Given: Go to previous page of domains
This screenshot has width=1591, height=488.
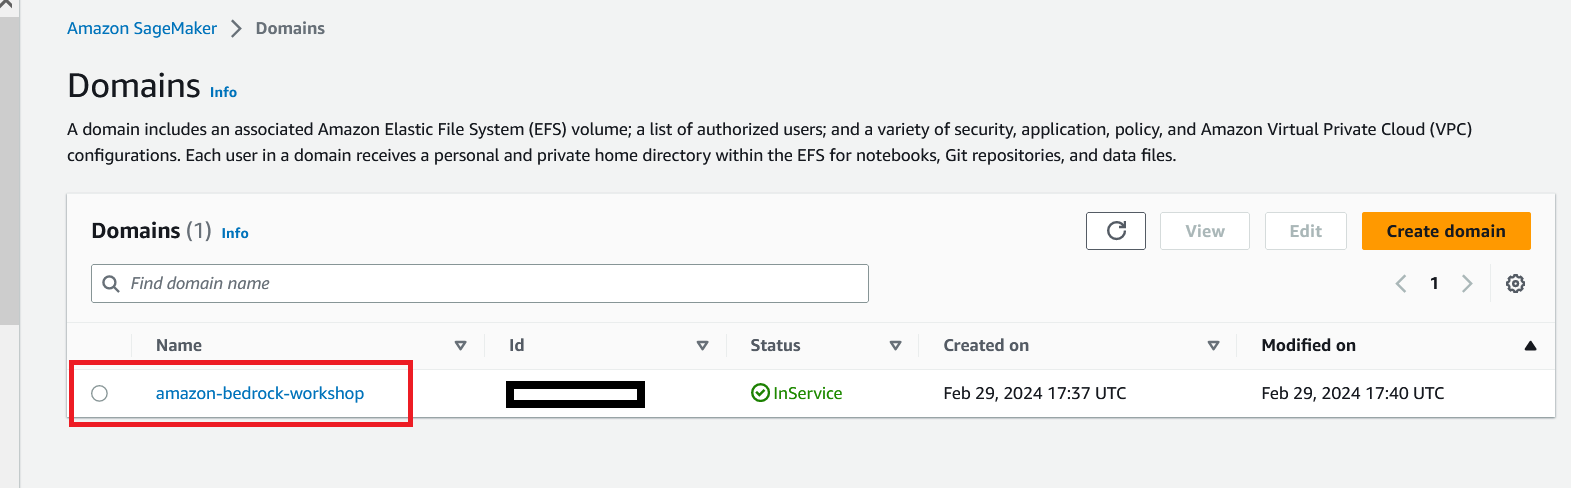Looking at the screenshot, I should [1401, 284].
